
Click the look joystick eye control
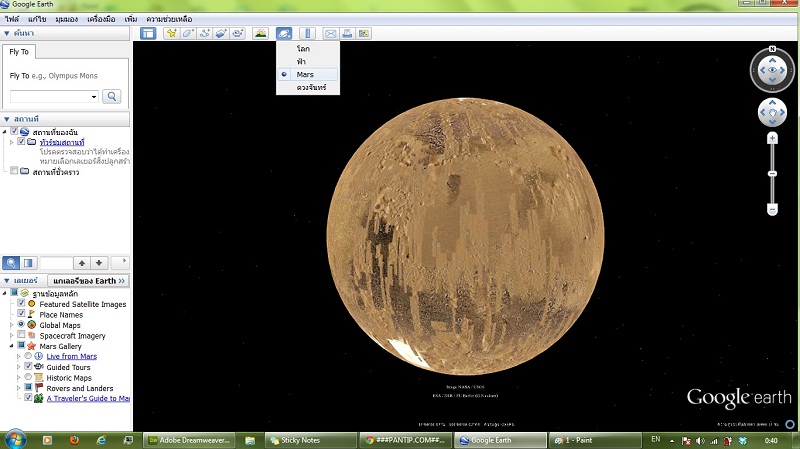[772, 70]
